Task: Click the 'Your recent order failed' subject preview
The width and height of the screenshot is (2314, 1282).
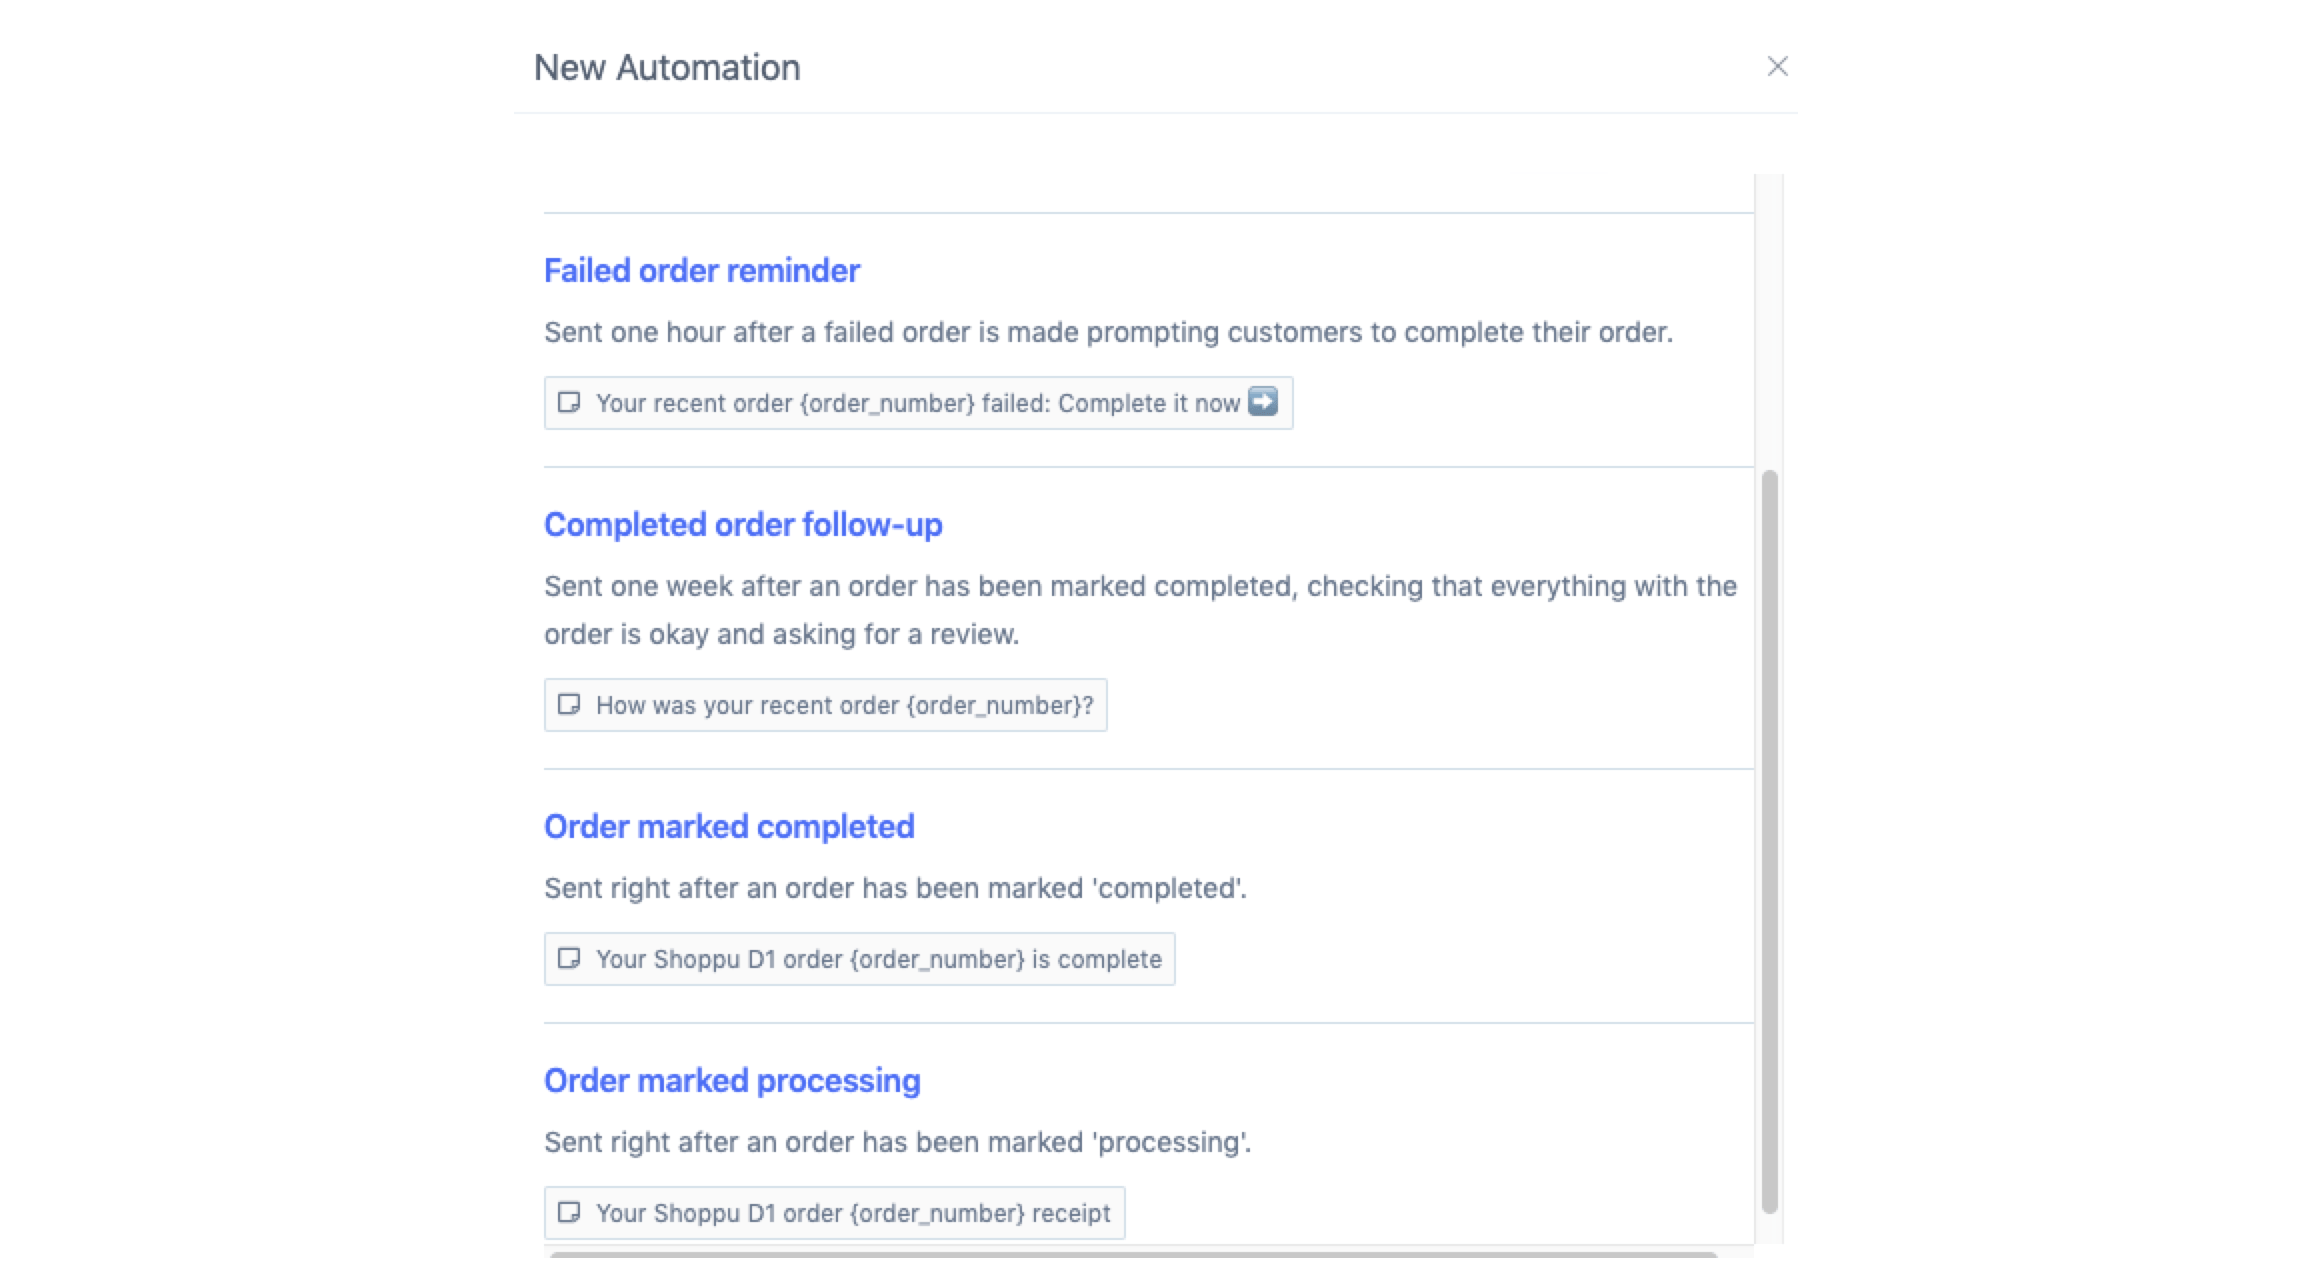Action: pos(916,404)
